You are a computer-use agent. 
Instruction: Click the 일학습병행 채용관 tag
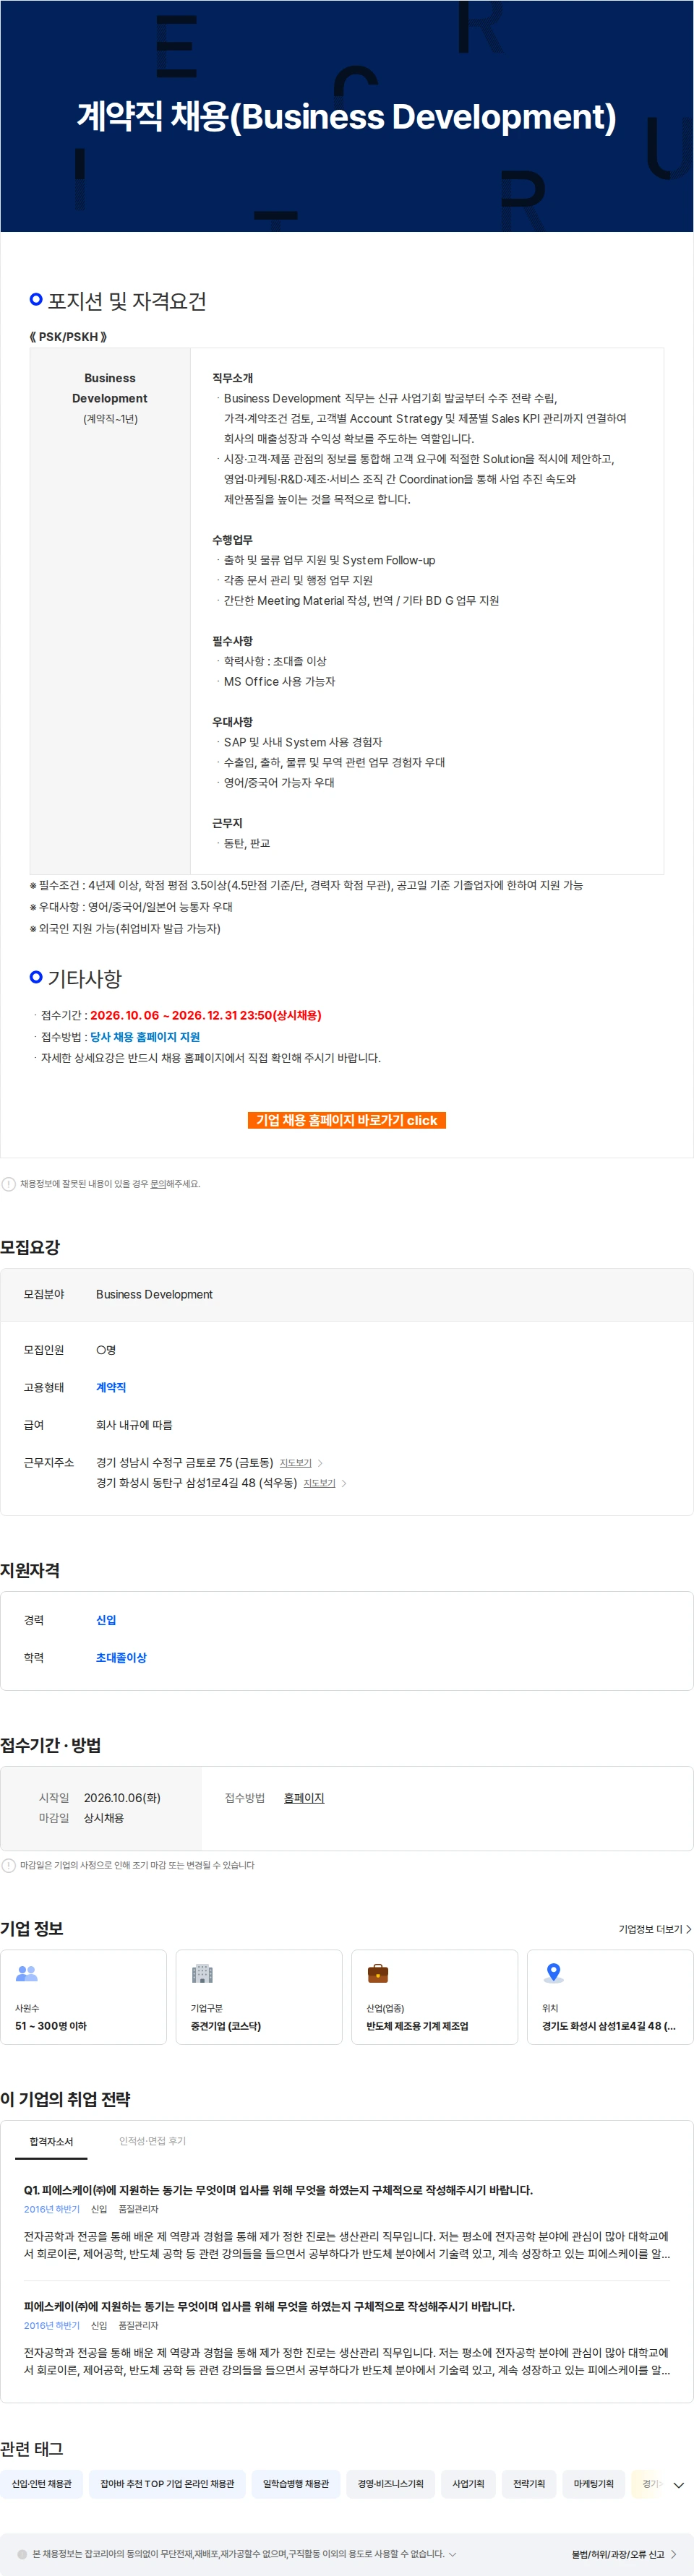coord(296,2484)
